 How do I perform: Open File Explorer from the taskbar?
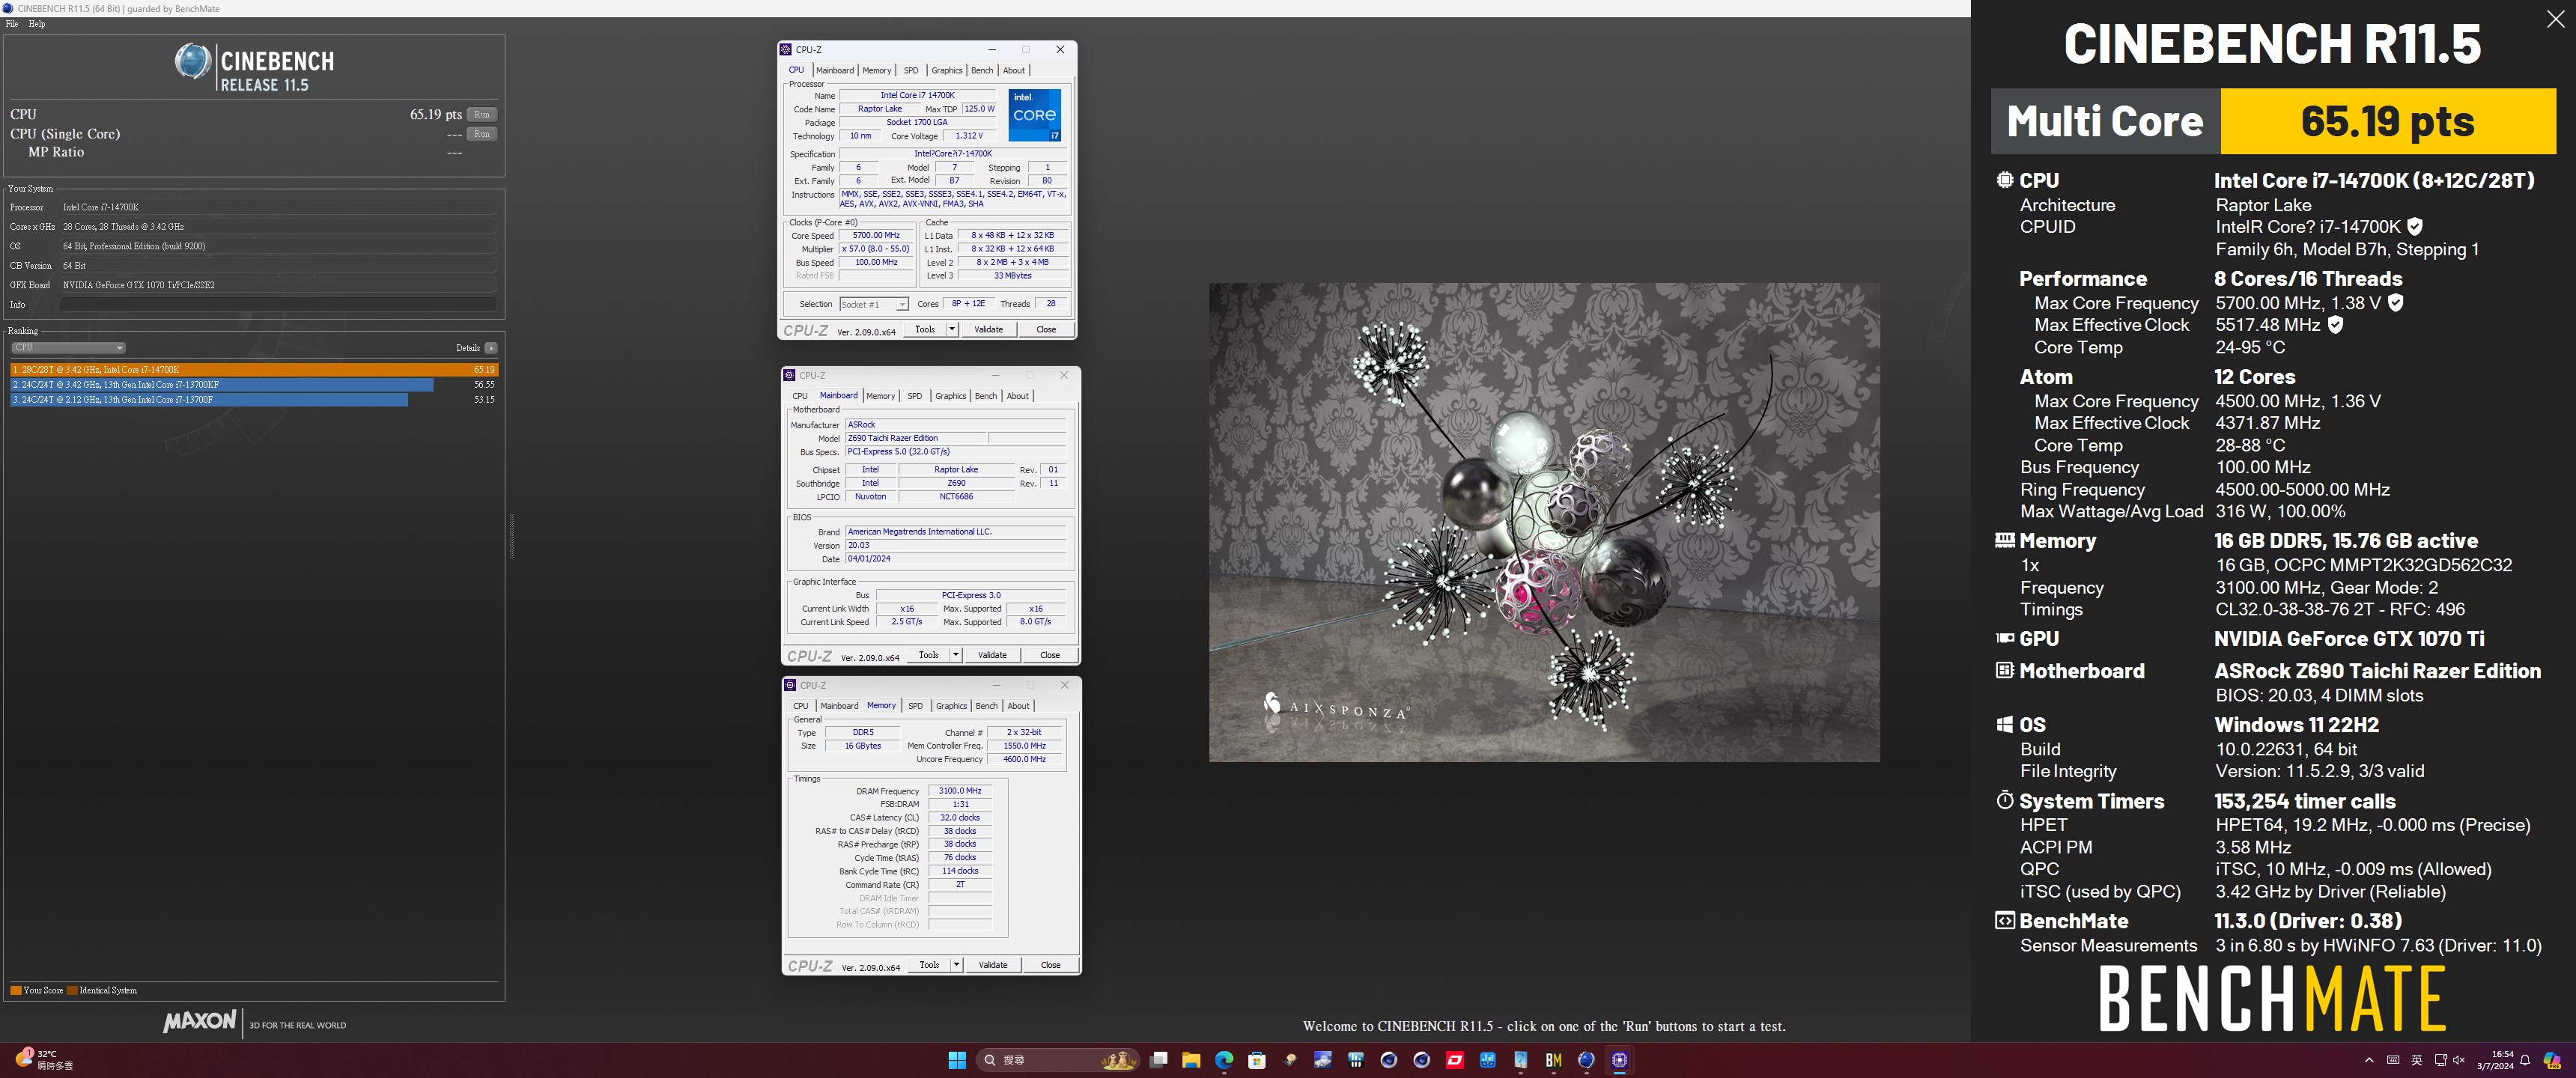tap(1191, 1060)
